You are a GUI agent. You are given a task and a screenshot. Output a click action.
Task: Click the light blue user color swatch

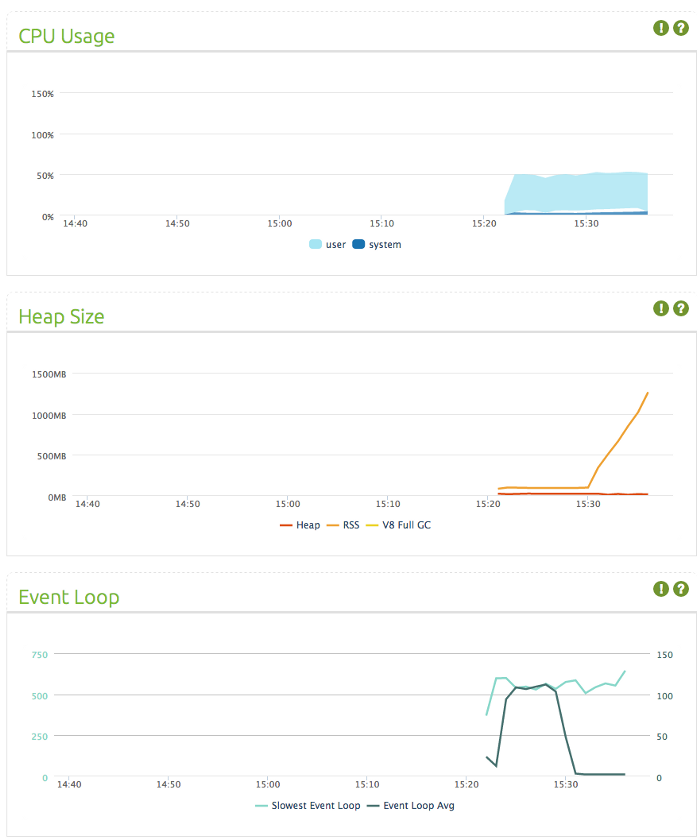[x=315, y=244]
